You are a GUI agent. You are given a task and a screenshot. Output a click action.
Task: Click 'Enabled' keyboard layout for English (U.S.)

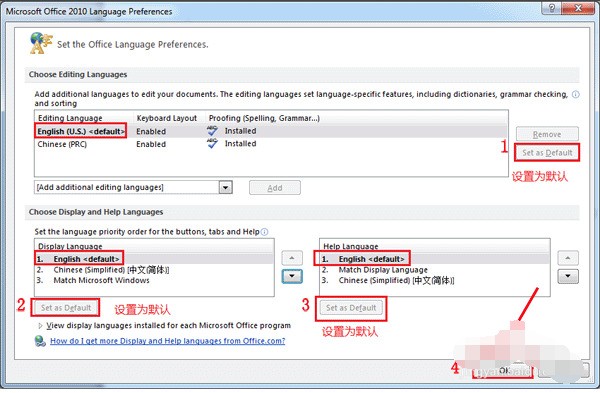pos(151,131)
